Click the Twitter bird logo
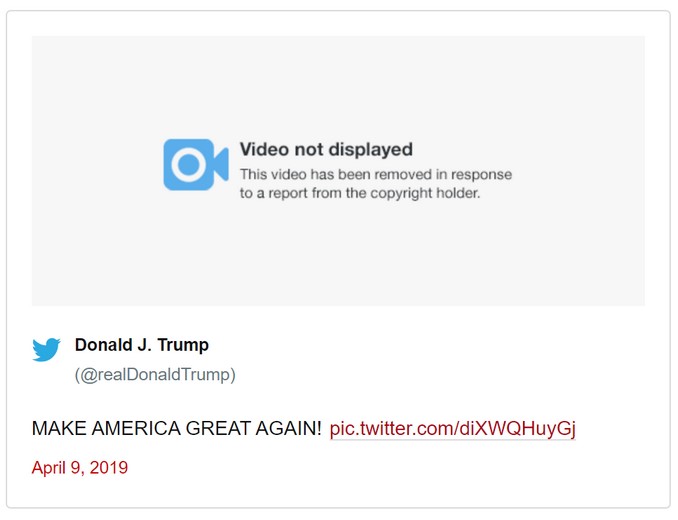The width and height of the screenshot is (678, 520). point(46,349)
